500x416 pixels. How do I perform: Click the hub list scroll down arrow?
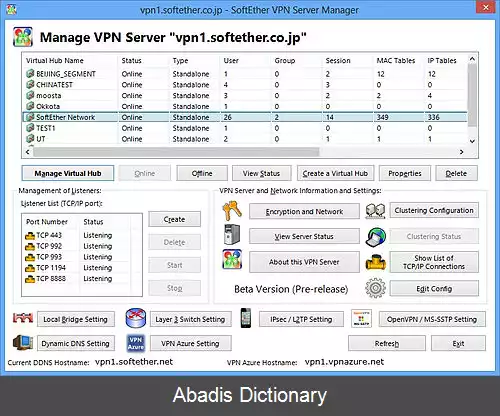click(472, 141)
